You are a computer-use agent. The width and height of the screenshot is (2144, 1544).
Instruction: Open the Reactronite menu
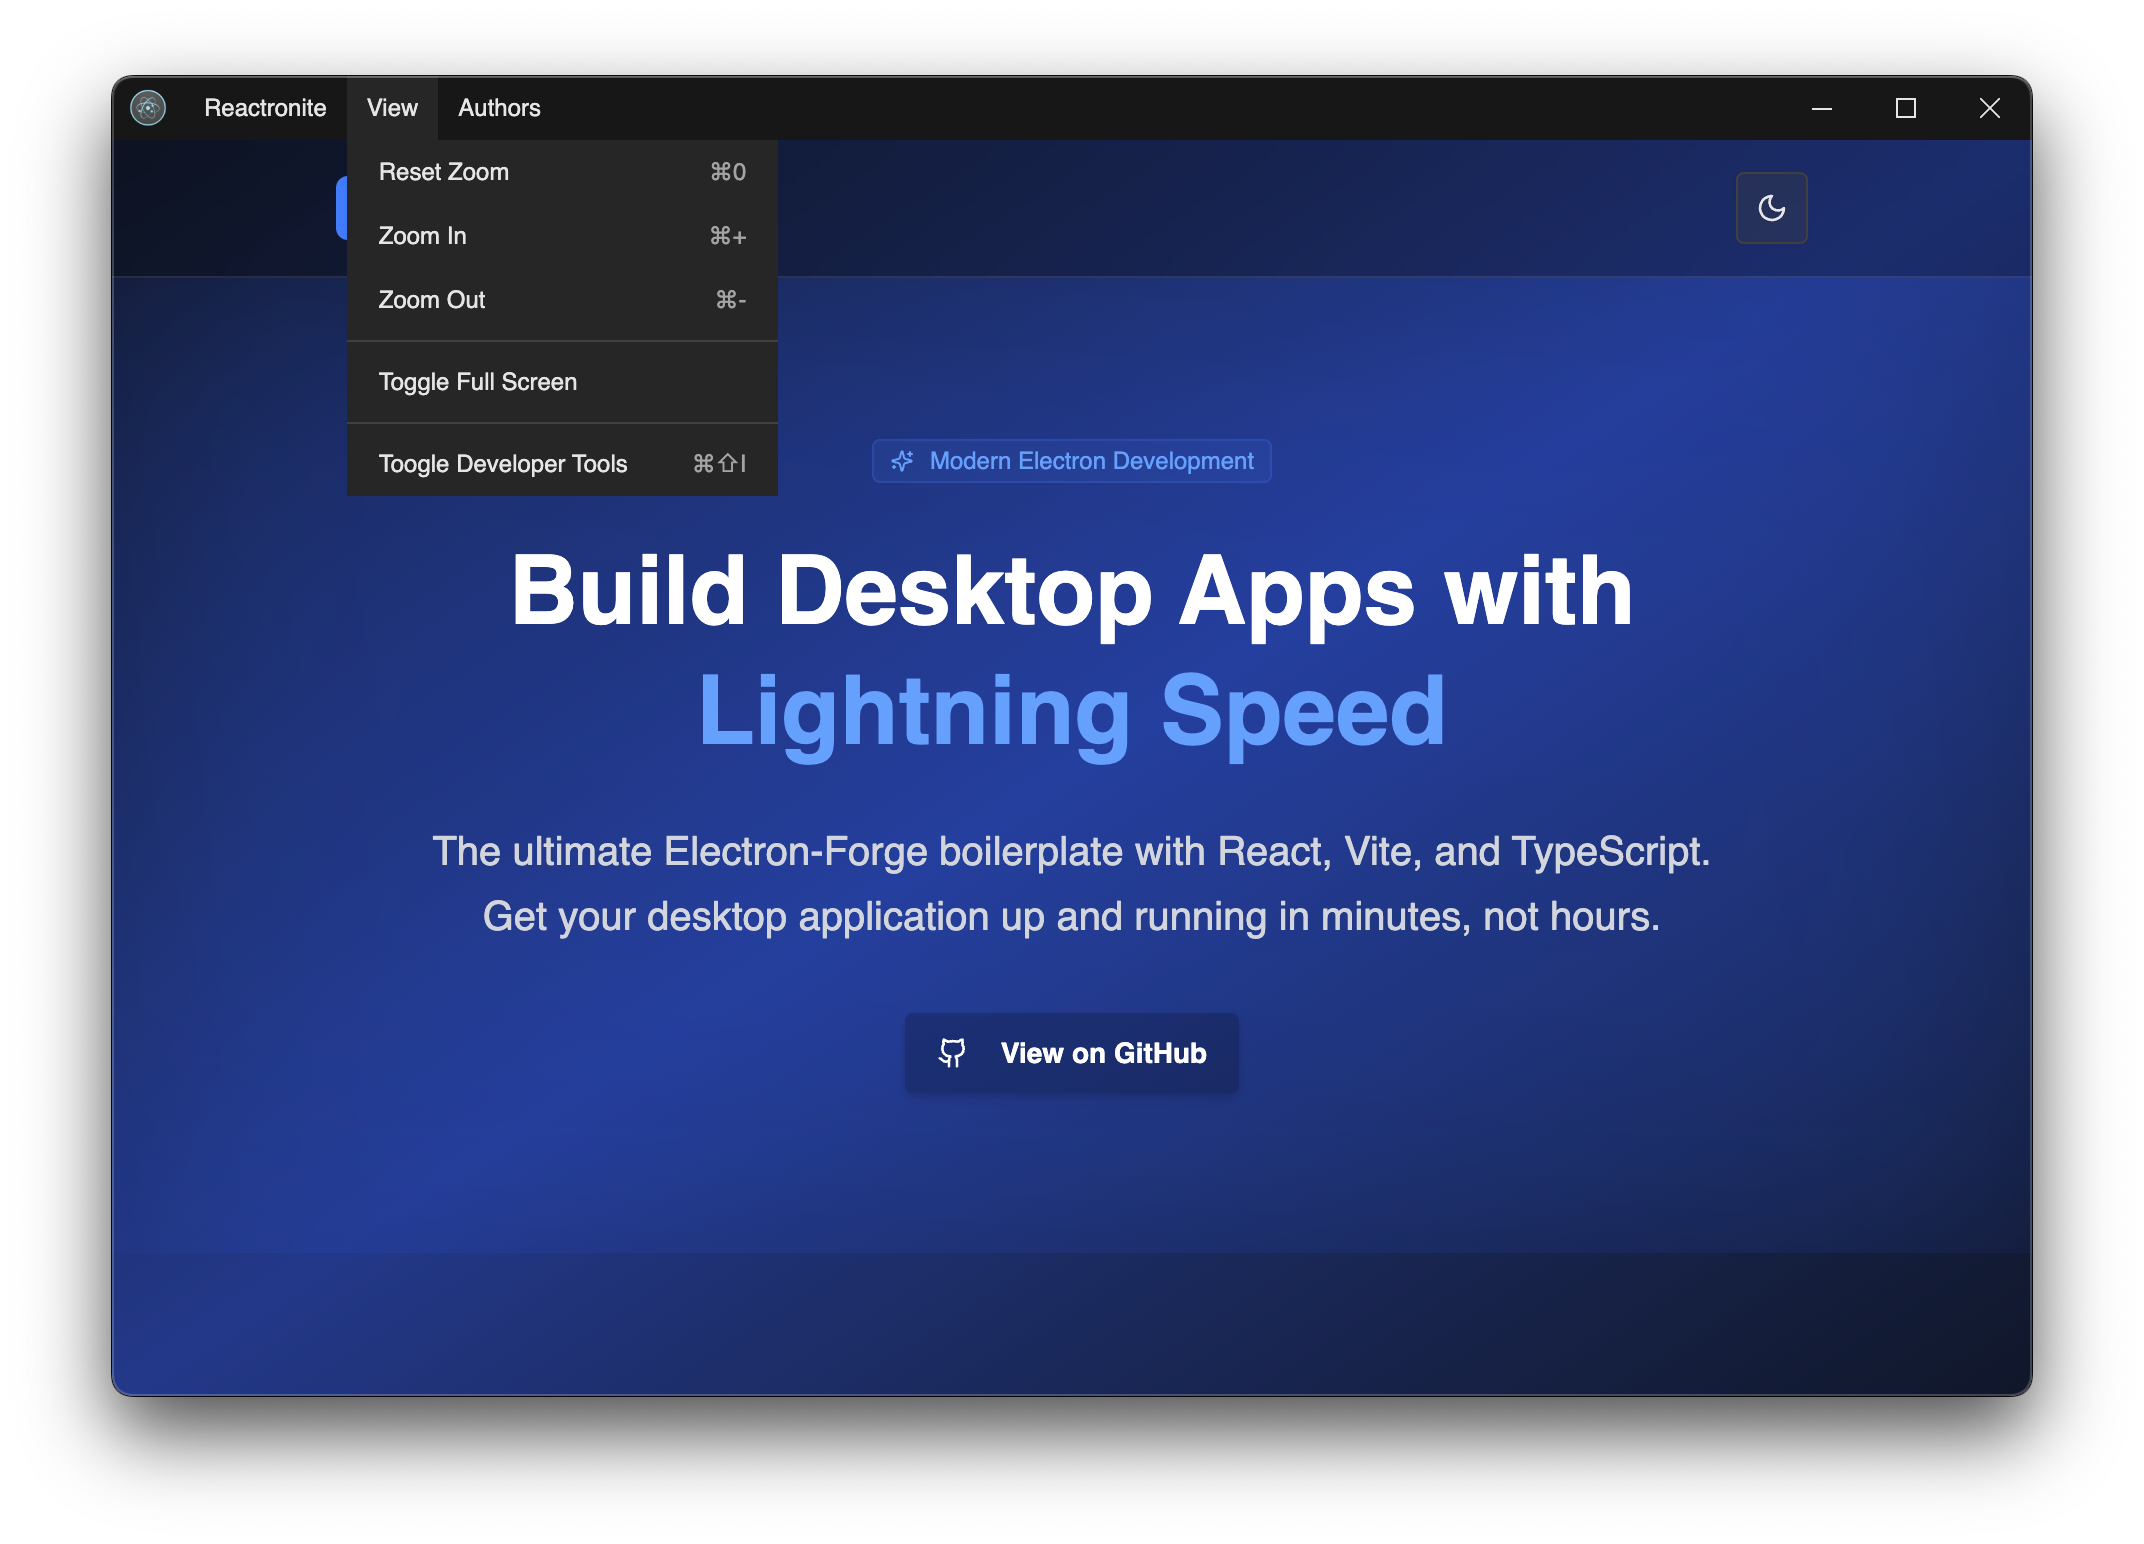(265, 108)
